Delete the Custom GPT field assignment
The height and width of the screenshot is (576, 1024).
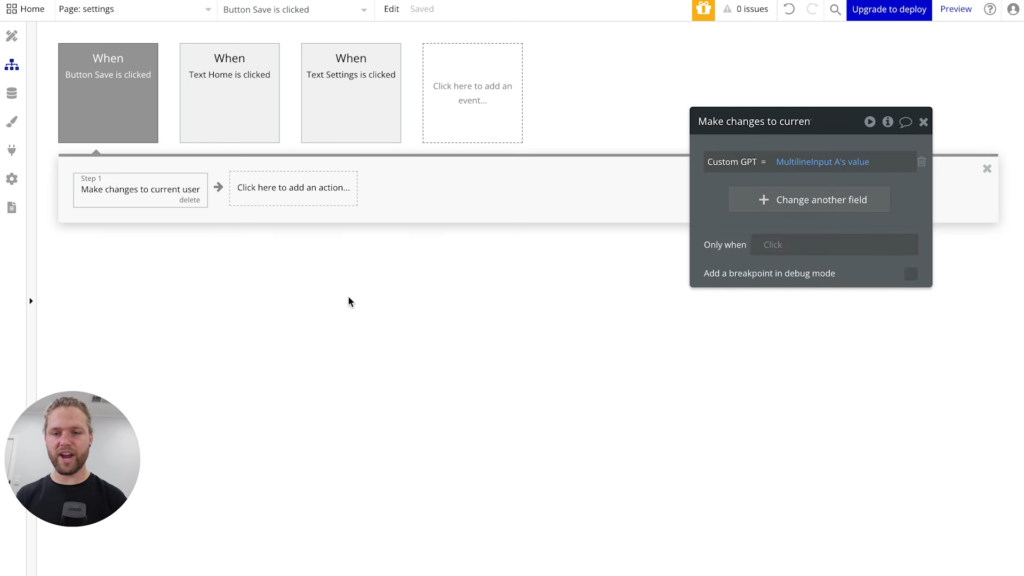point(922,161)
